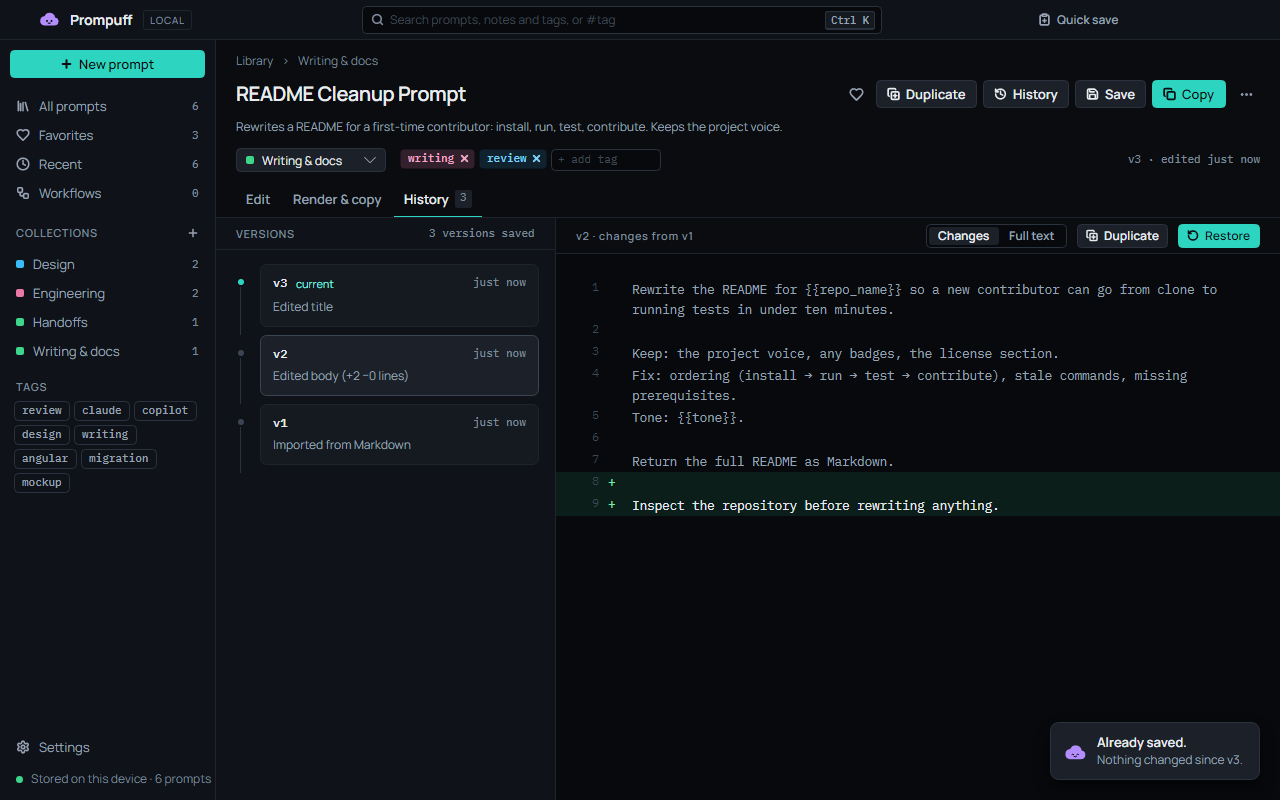Open All prompts in the sidebar
Image resolution: width=1280 pixels, height=800 pixels.
click(107, 106)
